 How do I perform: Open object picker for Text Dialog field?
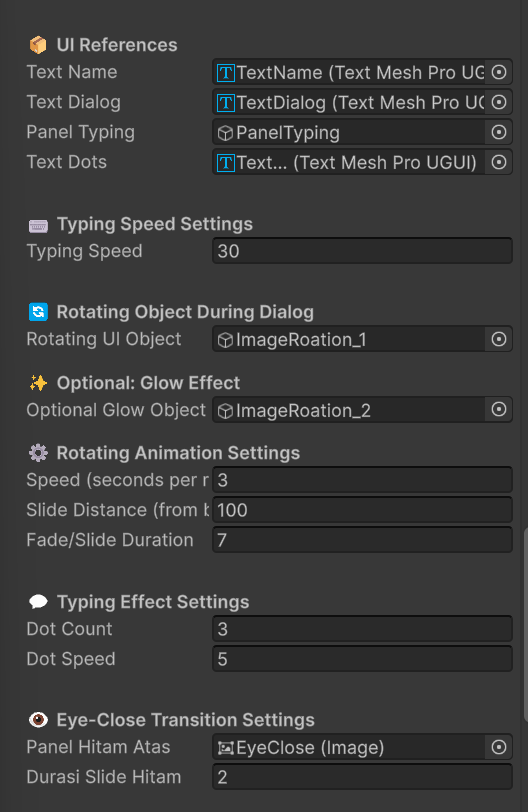pyautogui.click(x=498, y=102)
